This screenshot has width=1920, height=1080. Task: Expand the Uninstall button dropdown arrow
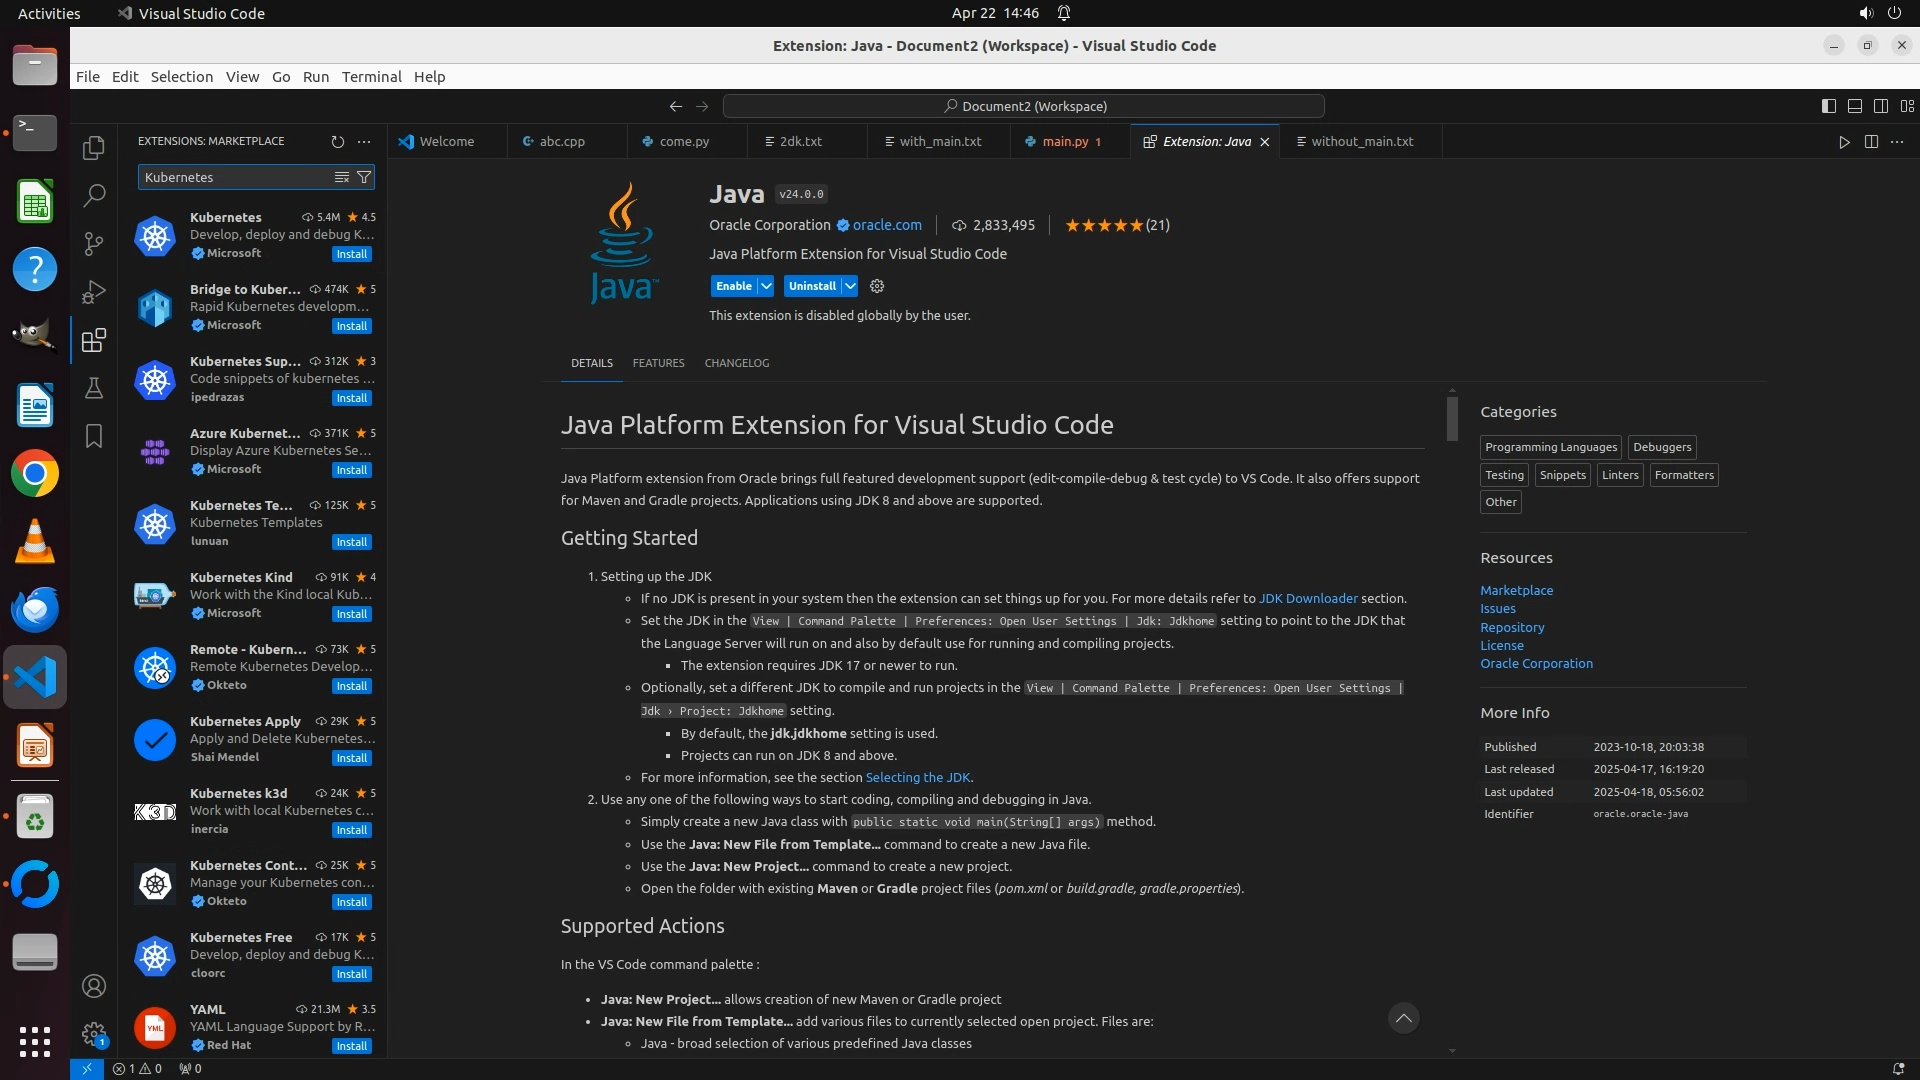coord(850,286)
